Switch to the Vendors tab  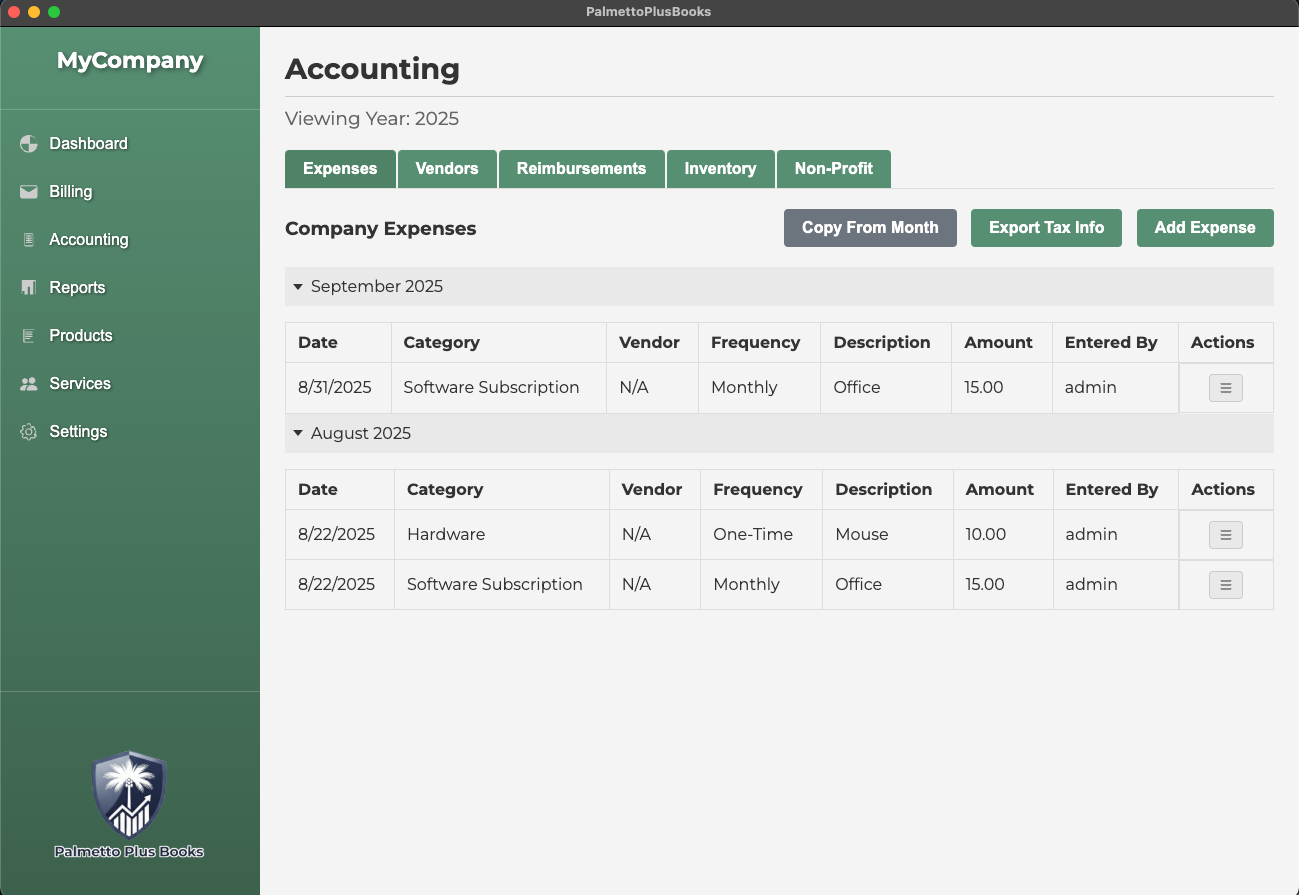447,169
